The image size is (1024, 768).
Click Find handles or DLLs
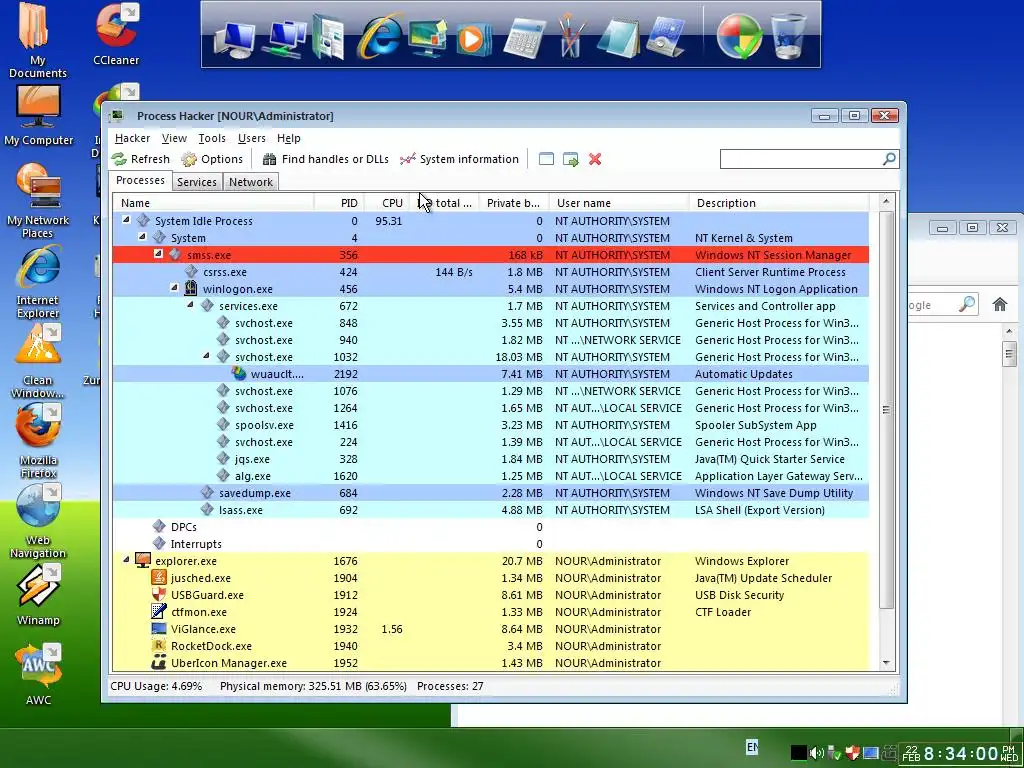325,159
